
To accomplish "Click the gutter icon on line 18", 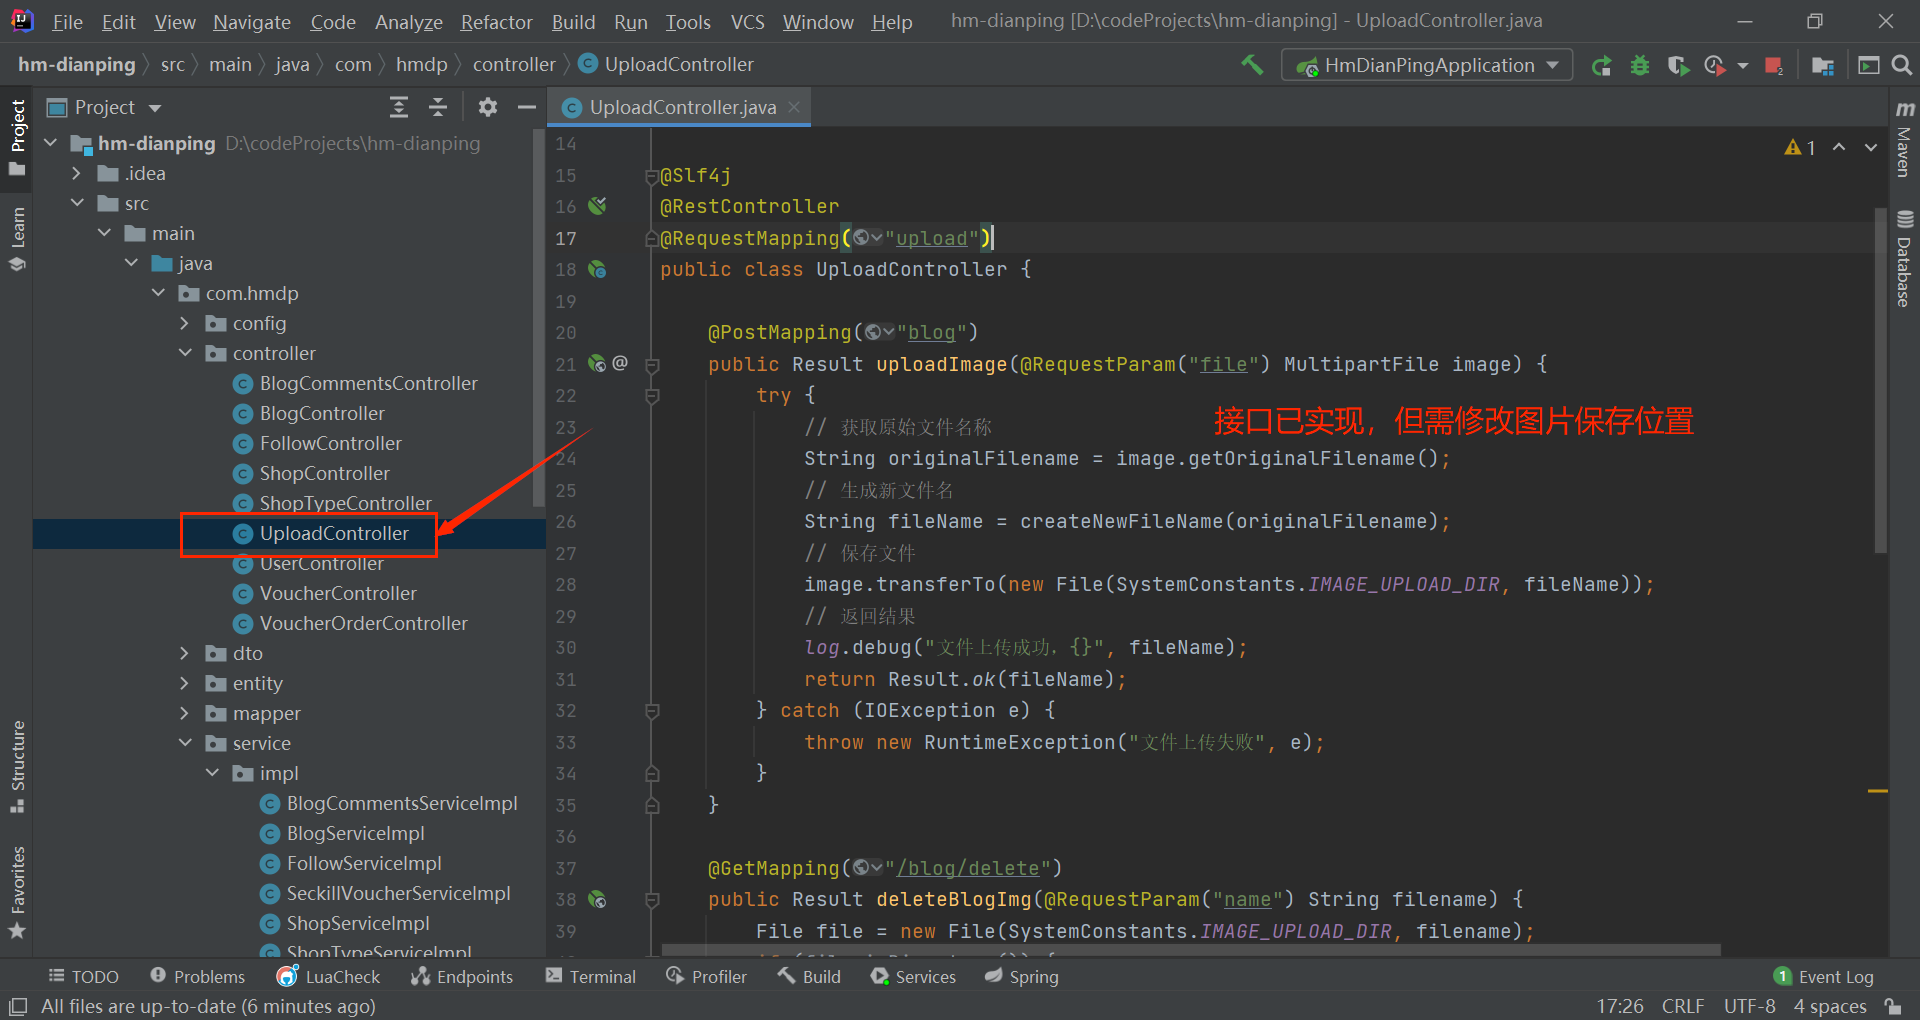I will (597, 269).
